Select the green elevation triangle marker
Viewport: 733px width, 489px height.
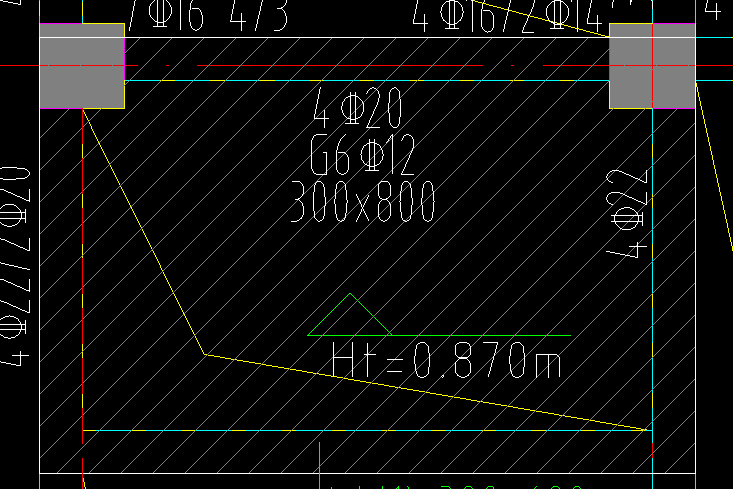pyautogui.click(x=350, y=315)
